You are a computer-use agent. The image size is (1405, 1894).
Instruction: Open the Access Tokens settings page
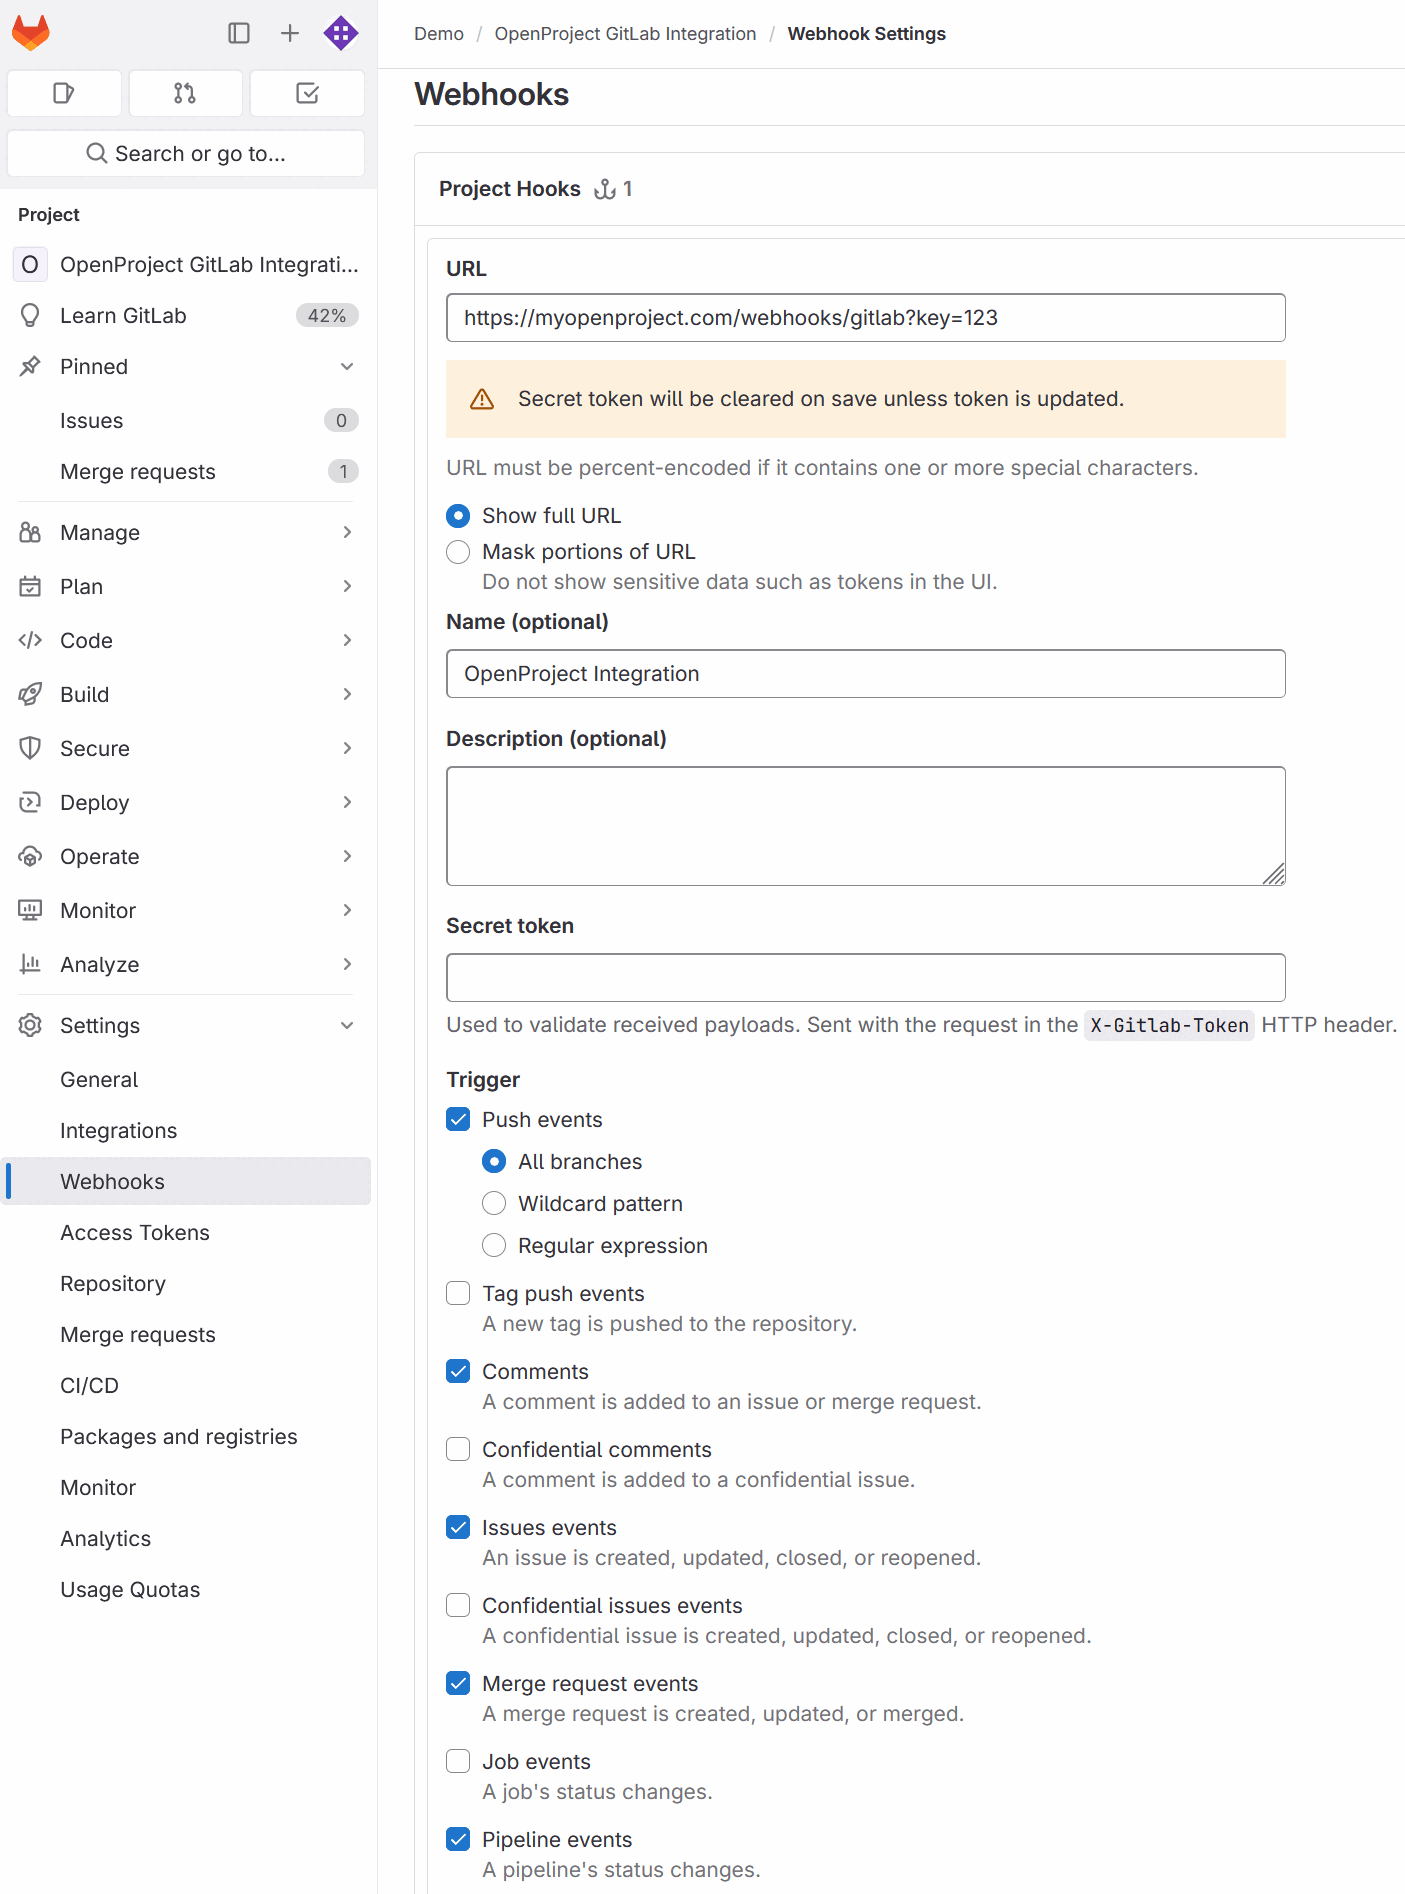(135, 1232)
